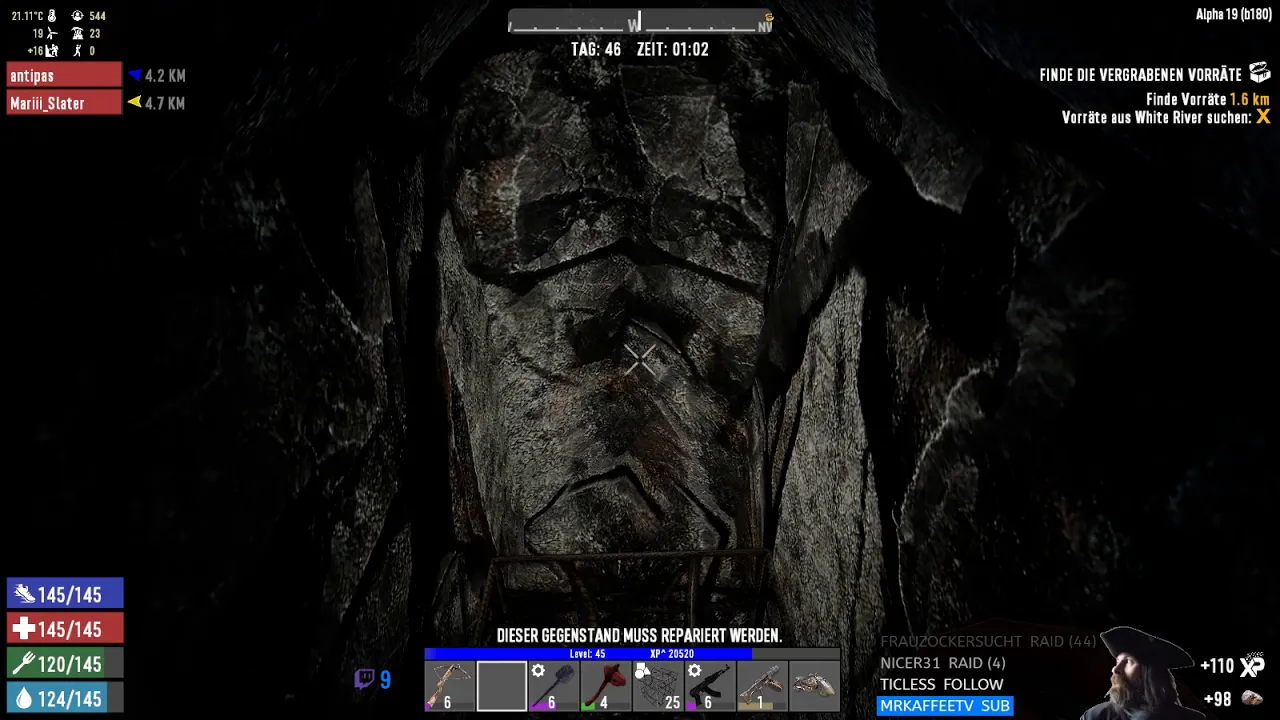Click the 4.2 KM distance for antipas
1280x720 pixels.
(x=165, y=75)
